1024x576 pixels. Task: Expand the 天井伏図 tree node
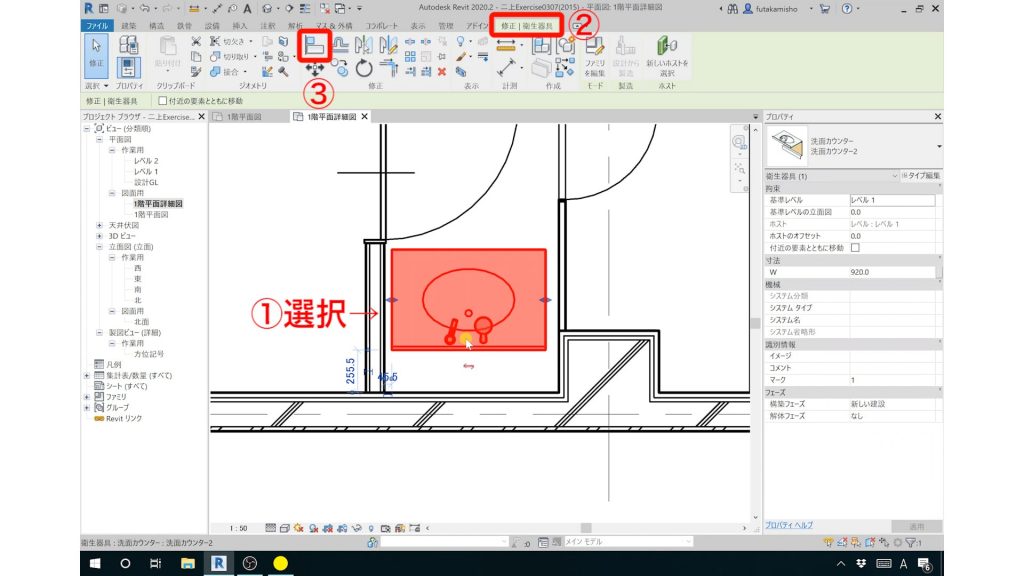(100, 225)
